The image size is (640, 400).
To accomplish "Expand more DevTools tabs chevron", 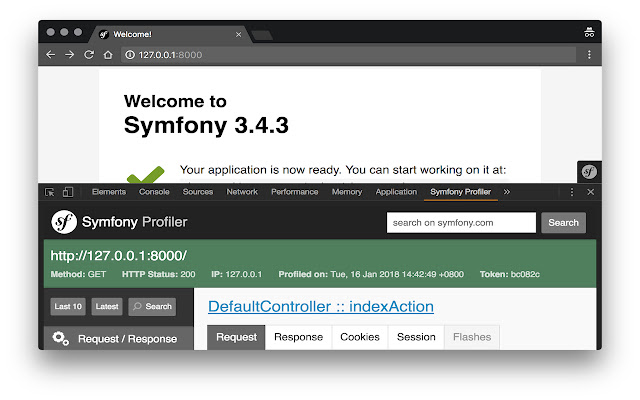I will click(507, 192).
